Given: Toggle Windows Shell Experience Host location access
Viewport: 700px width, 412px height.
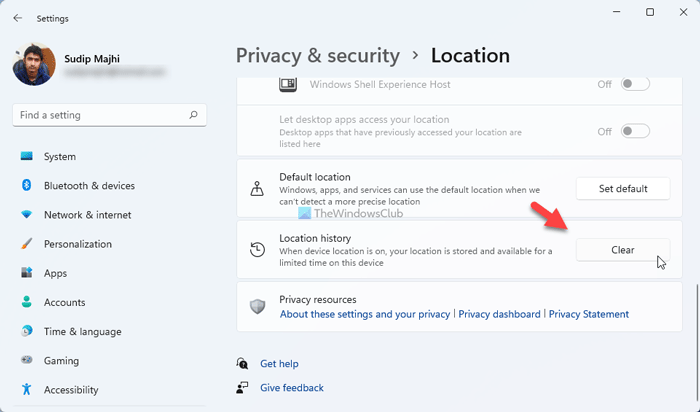Looking at the screenshot, I should click(x=635, y=84).
